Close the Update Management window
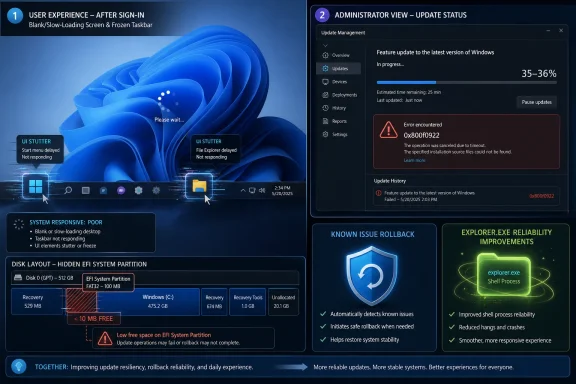The image size is (576, 384). coord(561,30)
